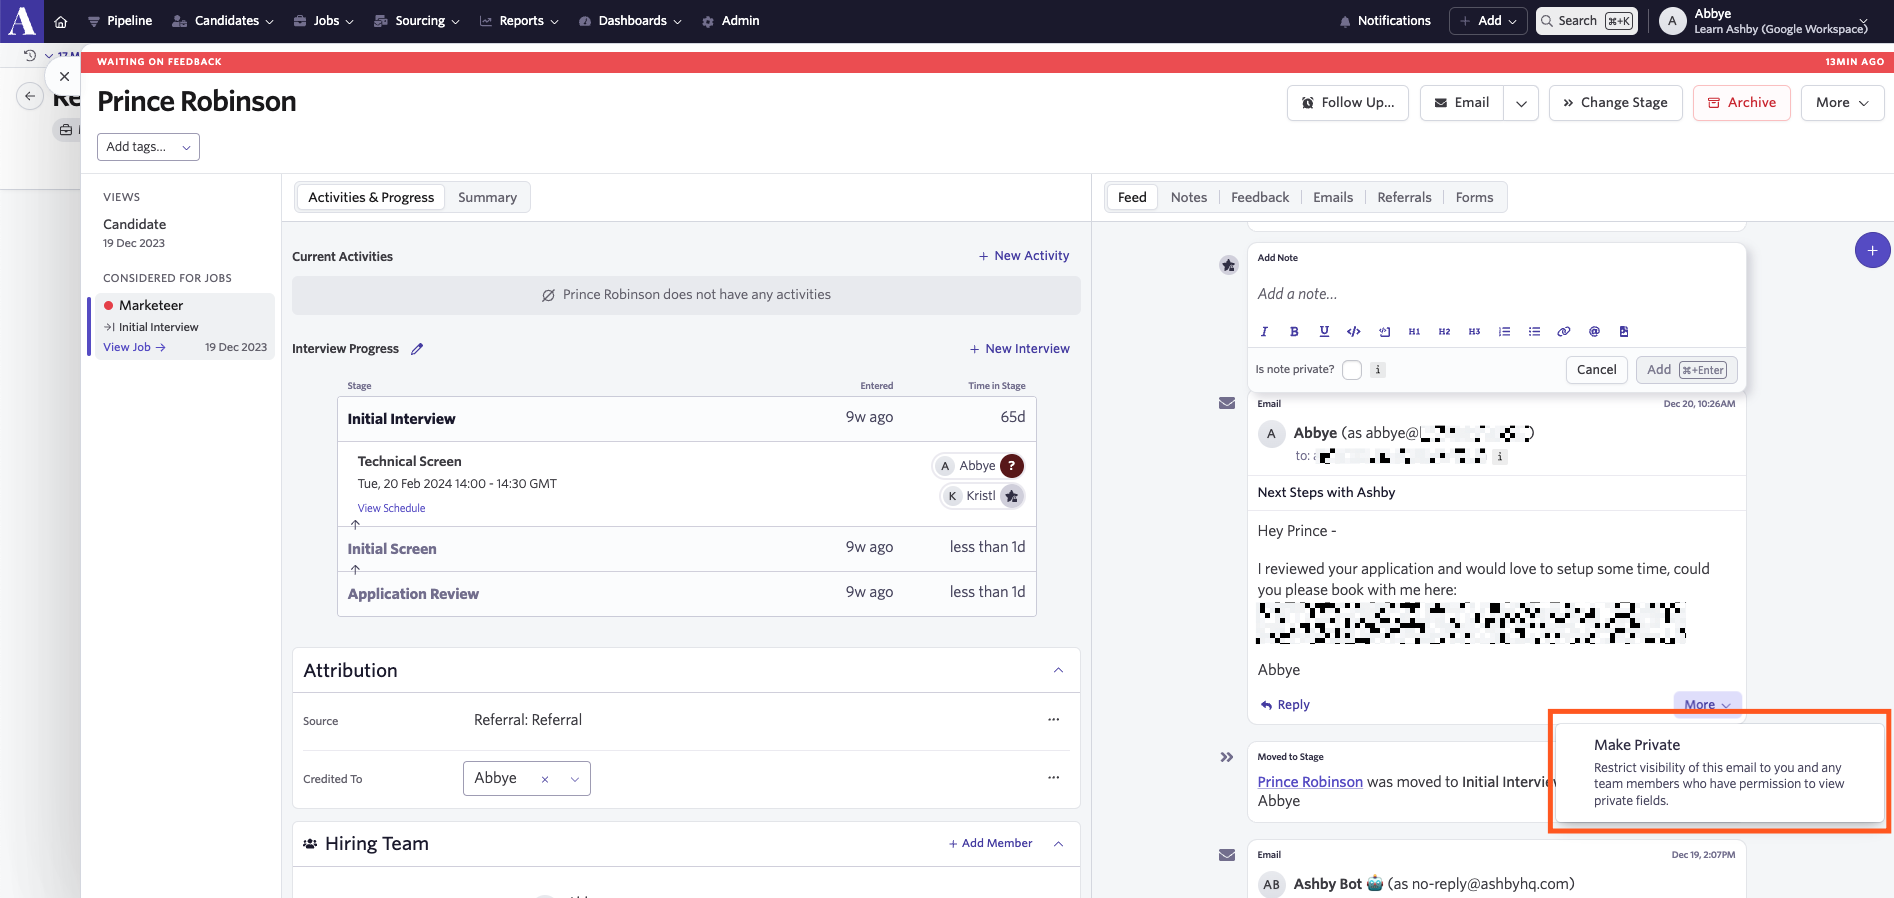Insert a numbered list in the note

[1504, 332]
